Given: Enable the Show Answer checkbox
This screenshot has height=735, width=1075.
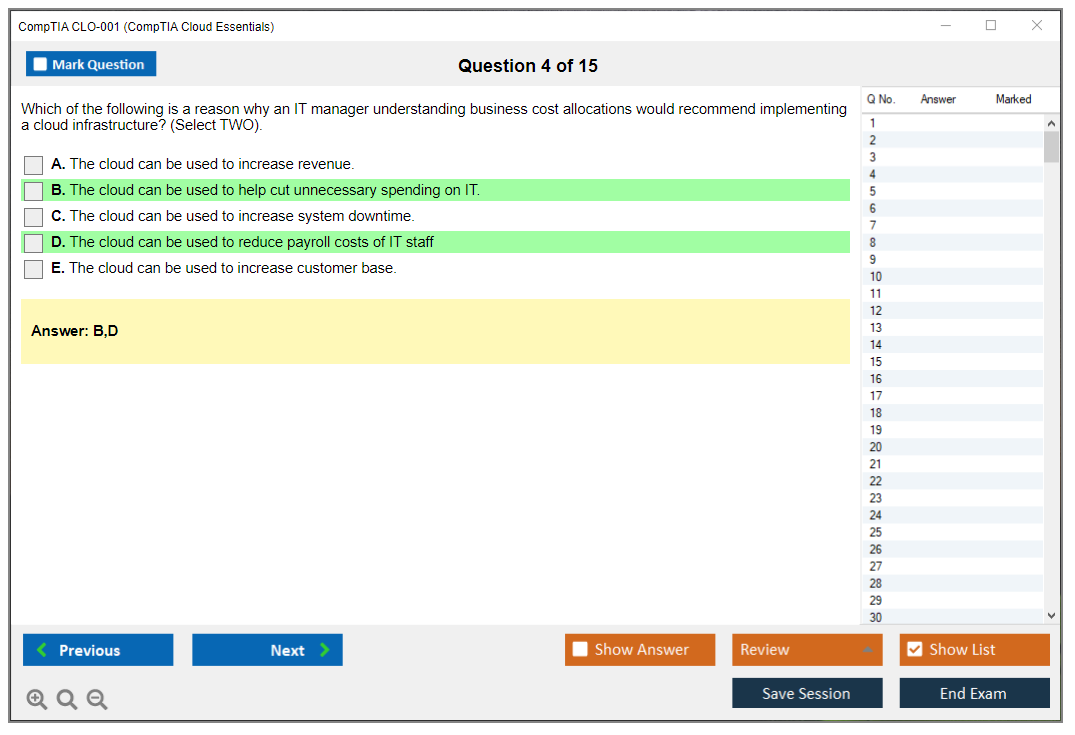Looking at the screenshot, I should [x=581, y=650].
